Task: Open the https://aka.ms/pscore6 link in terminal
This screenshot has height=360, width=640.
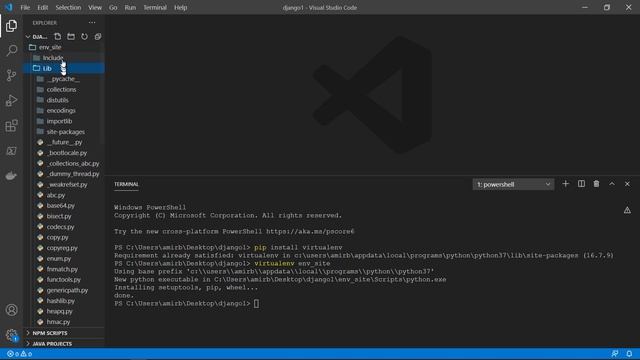Action: pyautogui.click(x=310, y=231)
